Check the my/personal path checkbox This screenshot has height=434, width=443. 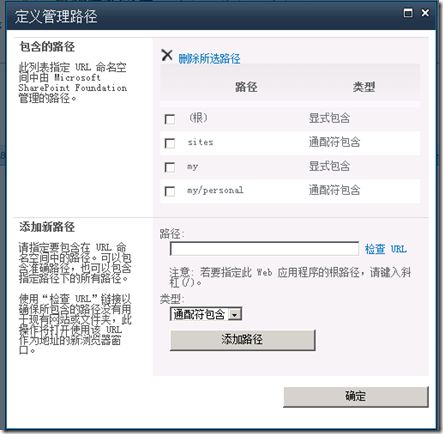pos(170,191)
